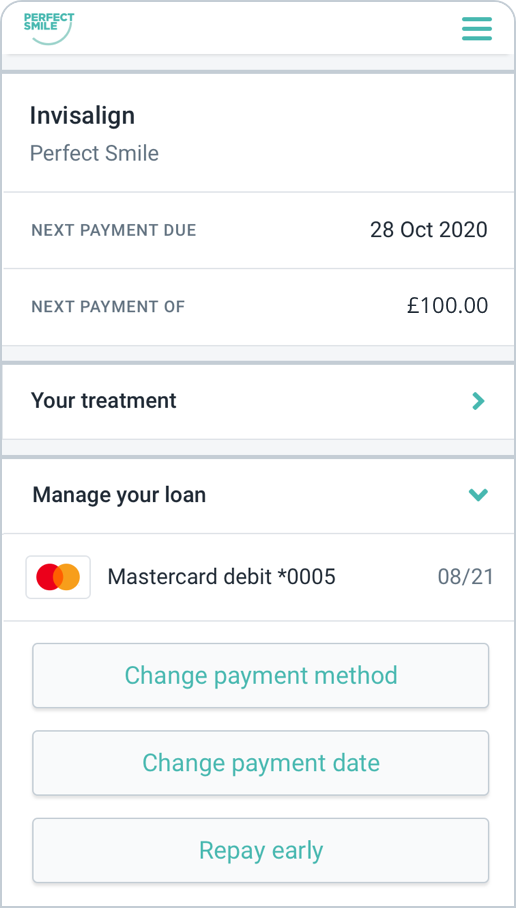Click the Change payment method button

click(261, 675)
